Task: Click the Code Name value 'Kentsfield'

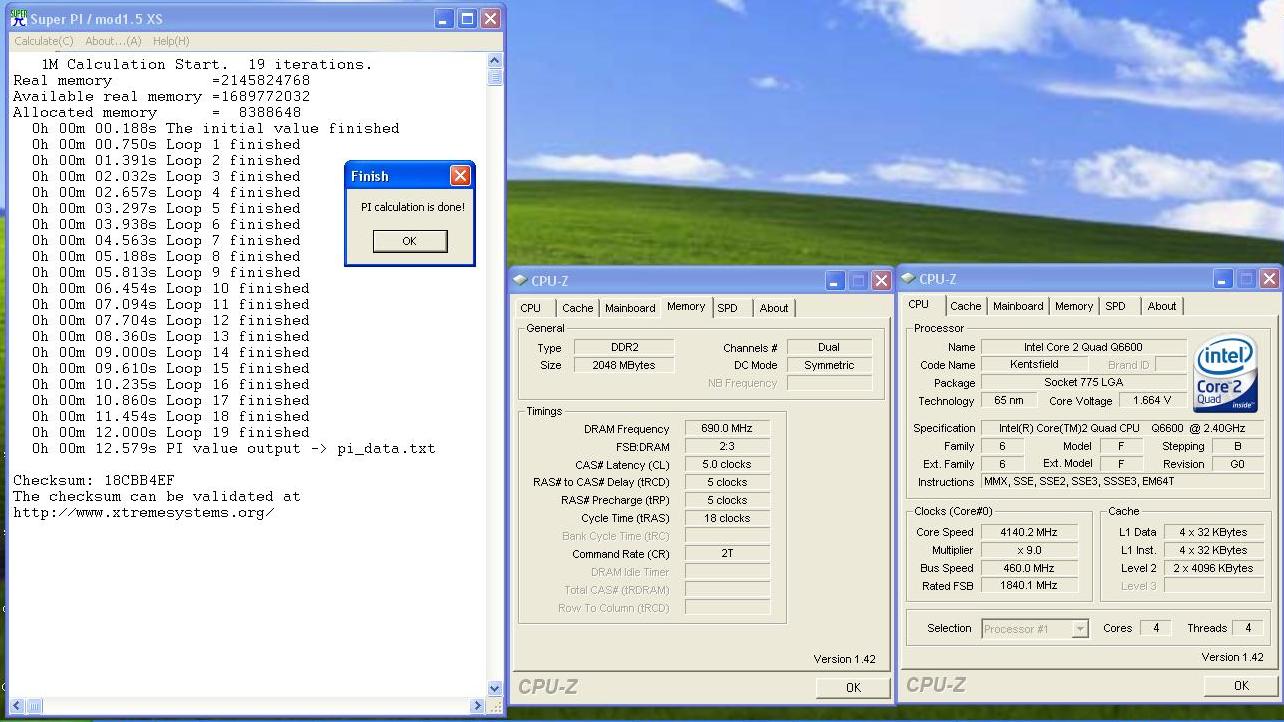Action: [x=1033, y=365]
